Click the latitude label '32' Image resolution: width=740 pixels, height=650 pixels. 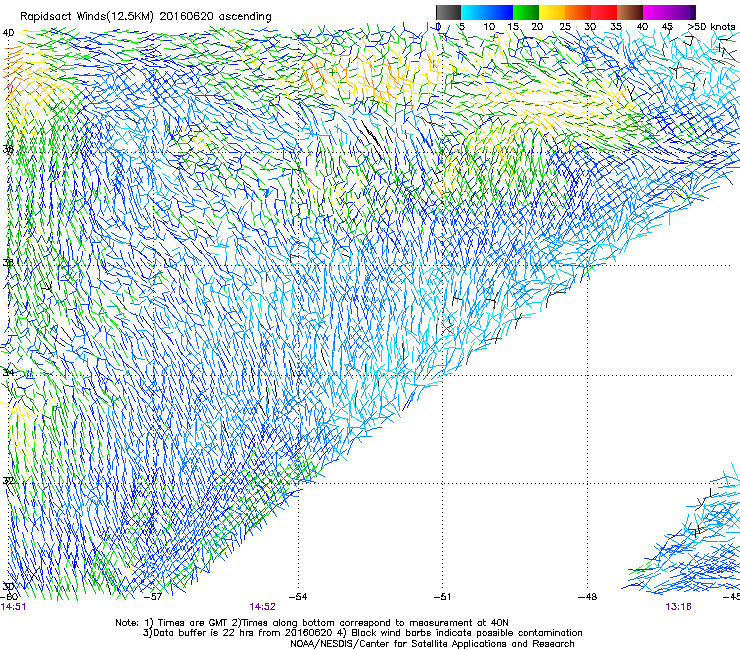click(8, 481)
